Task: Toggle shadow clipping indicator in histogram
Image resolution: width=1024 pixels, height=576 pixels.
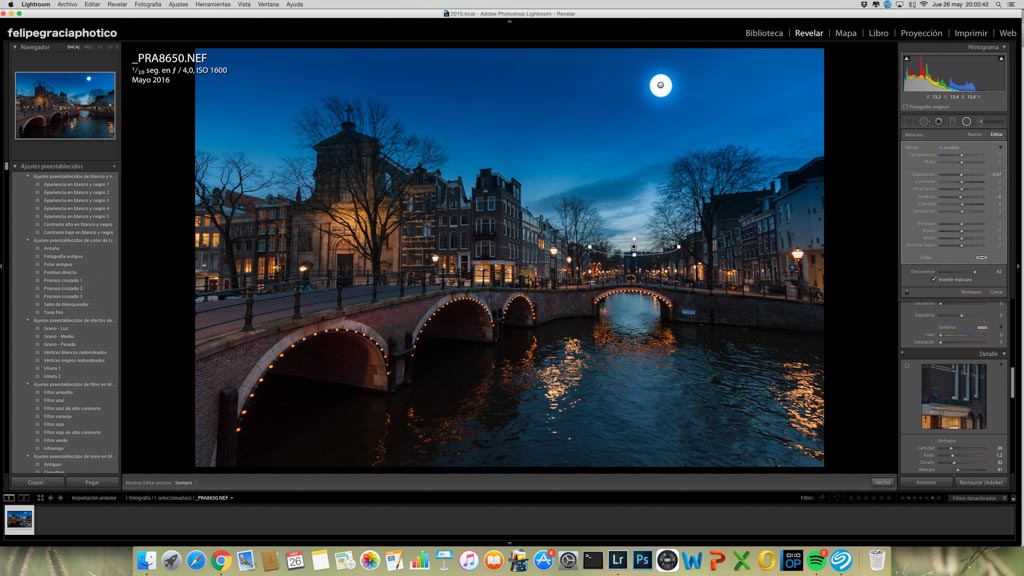Action: click(x=907, y=59)
